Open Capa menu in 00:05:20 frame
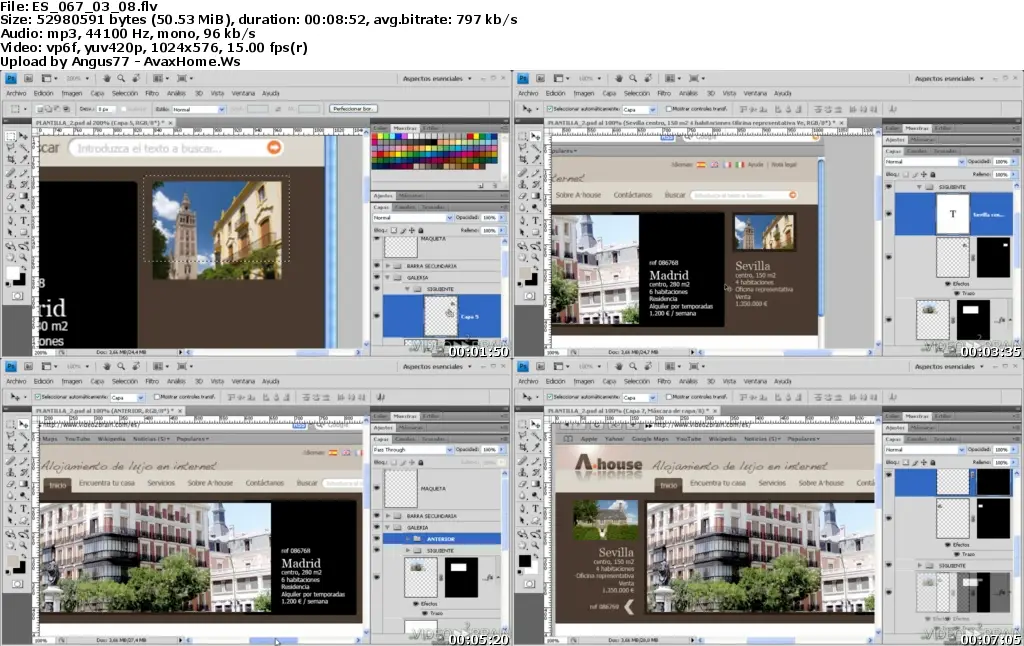Image resolution: width=1024 pixels, height=646 pixels. coord(97,381)
